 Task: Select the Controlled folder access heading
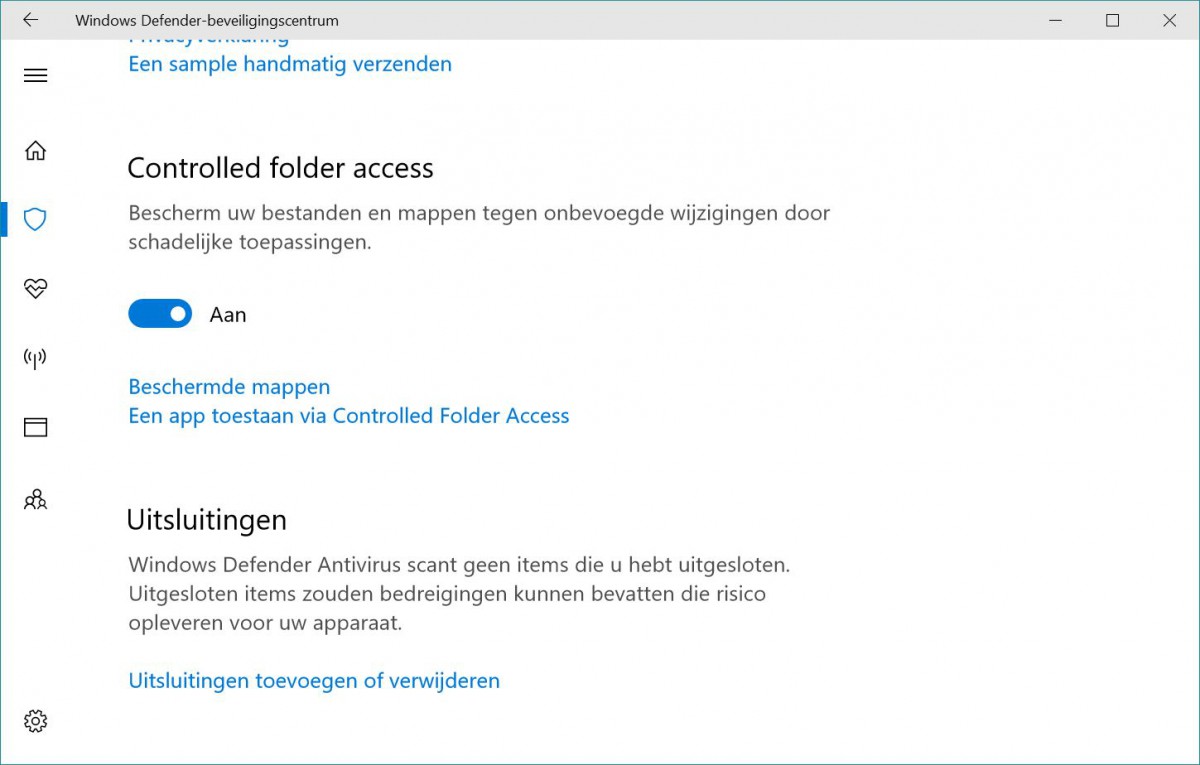click(x=280, y=167)
